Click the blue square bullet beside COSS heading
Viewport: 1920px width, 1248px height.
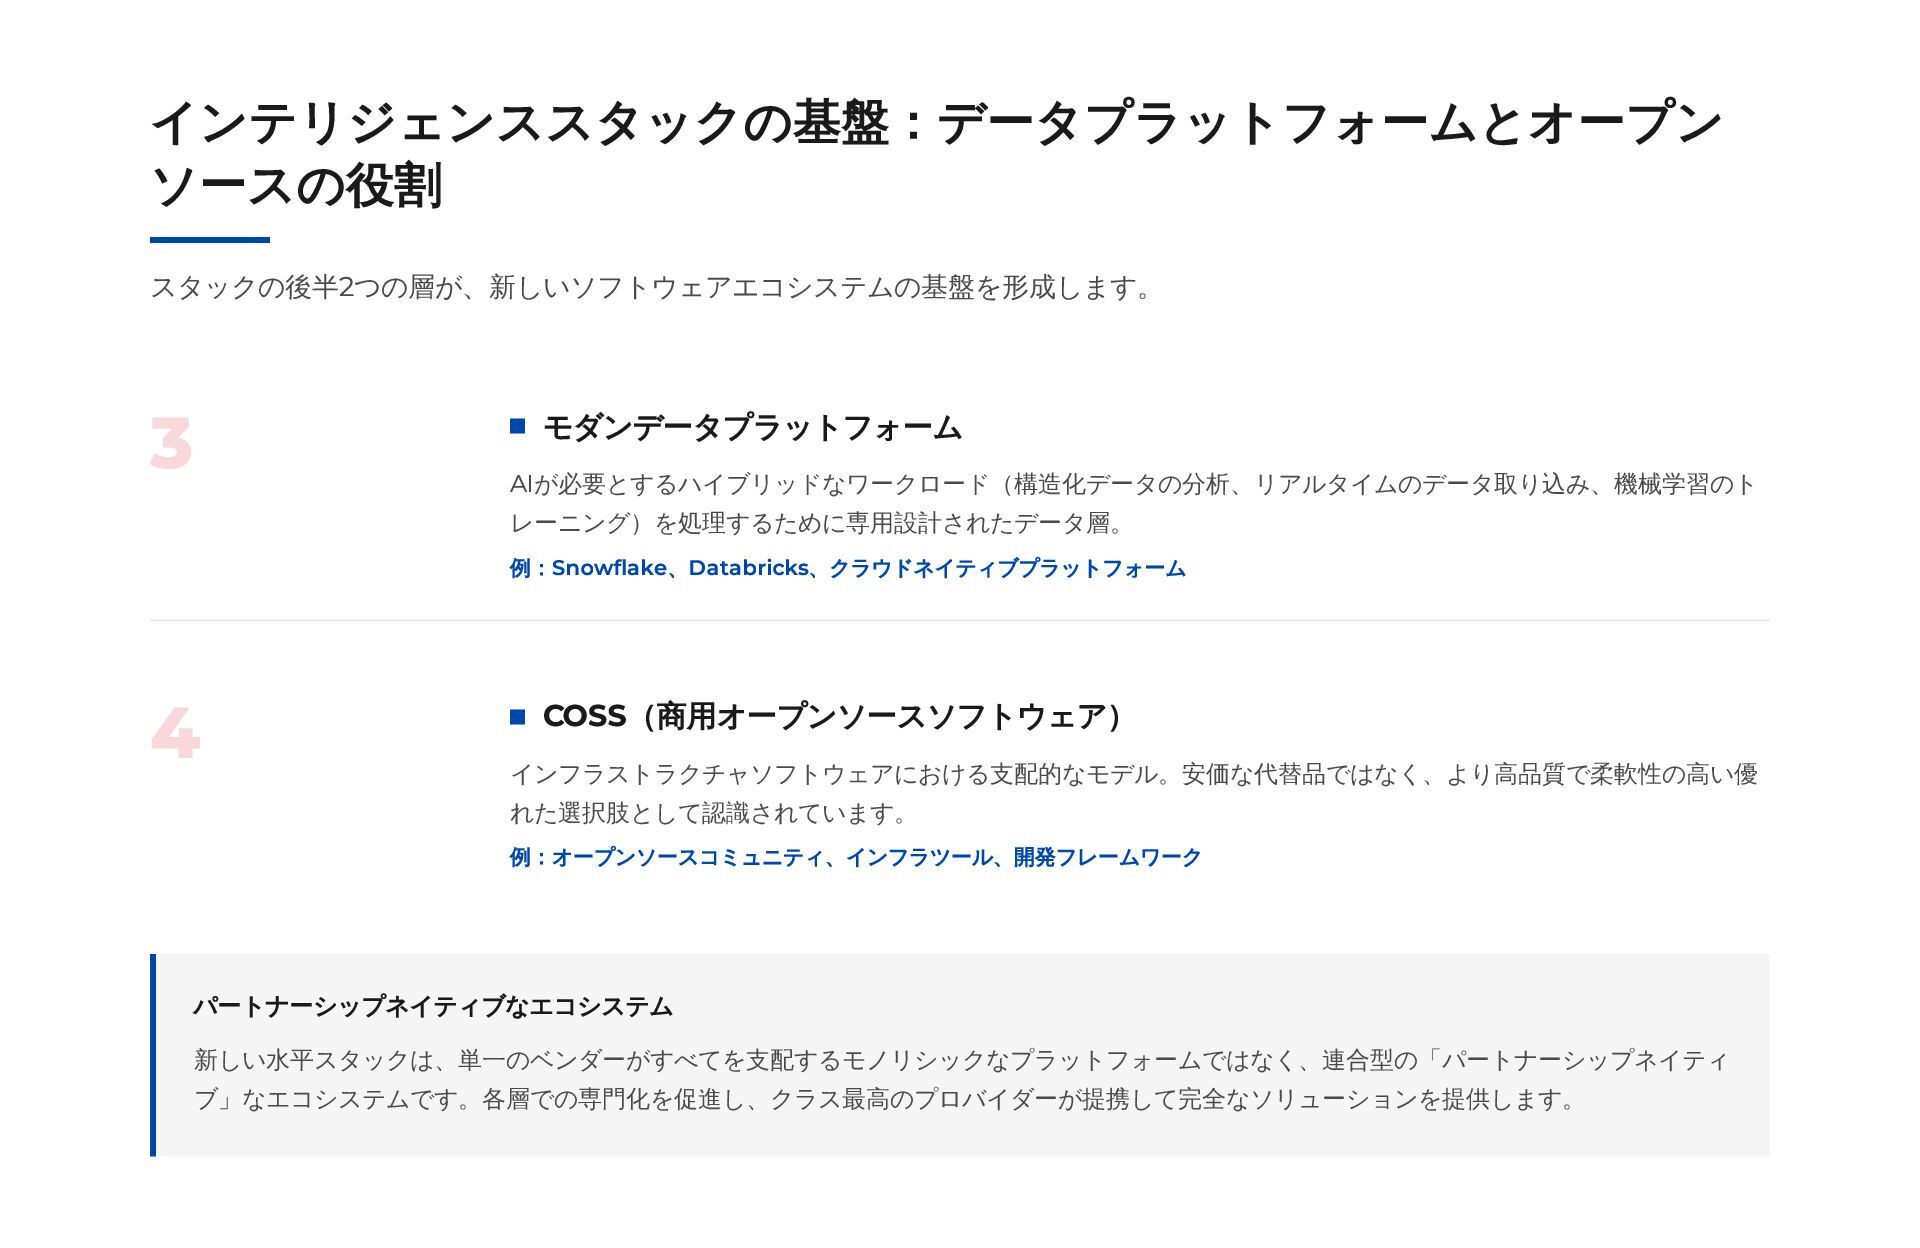[x=517, y=716]
